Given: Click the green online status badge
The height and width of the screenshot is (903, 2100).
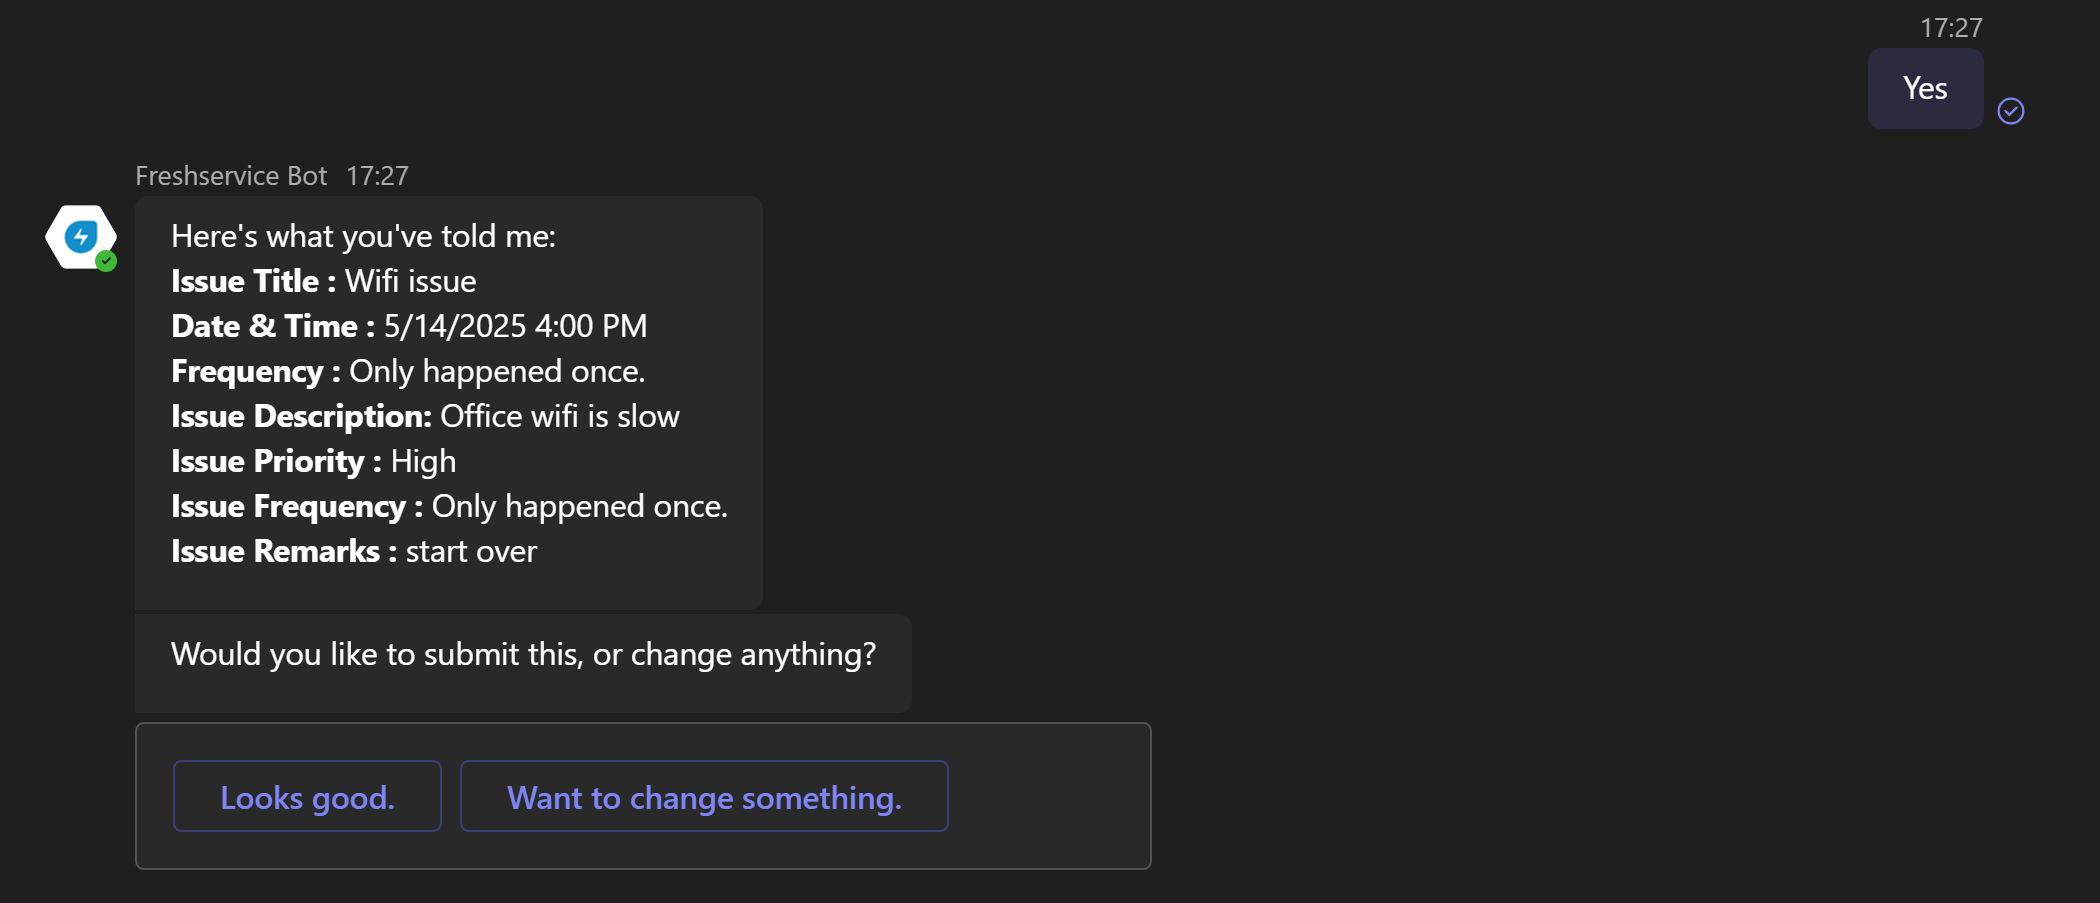Looking at the screenshot, I should (106, 261).
